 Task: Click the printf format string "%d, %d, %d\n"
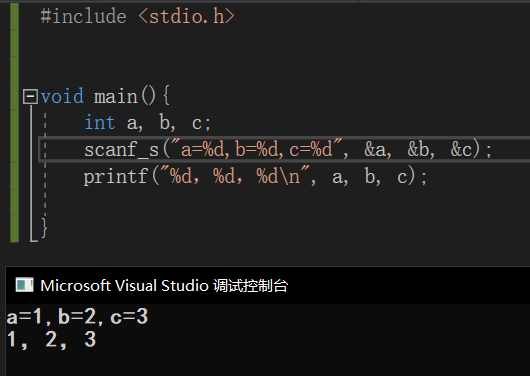[x=235, y=176]
